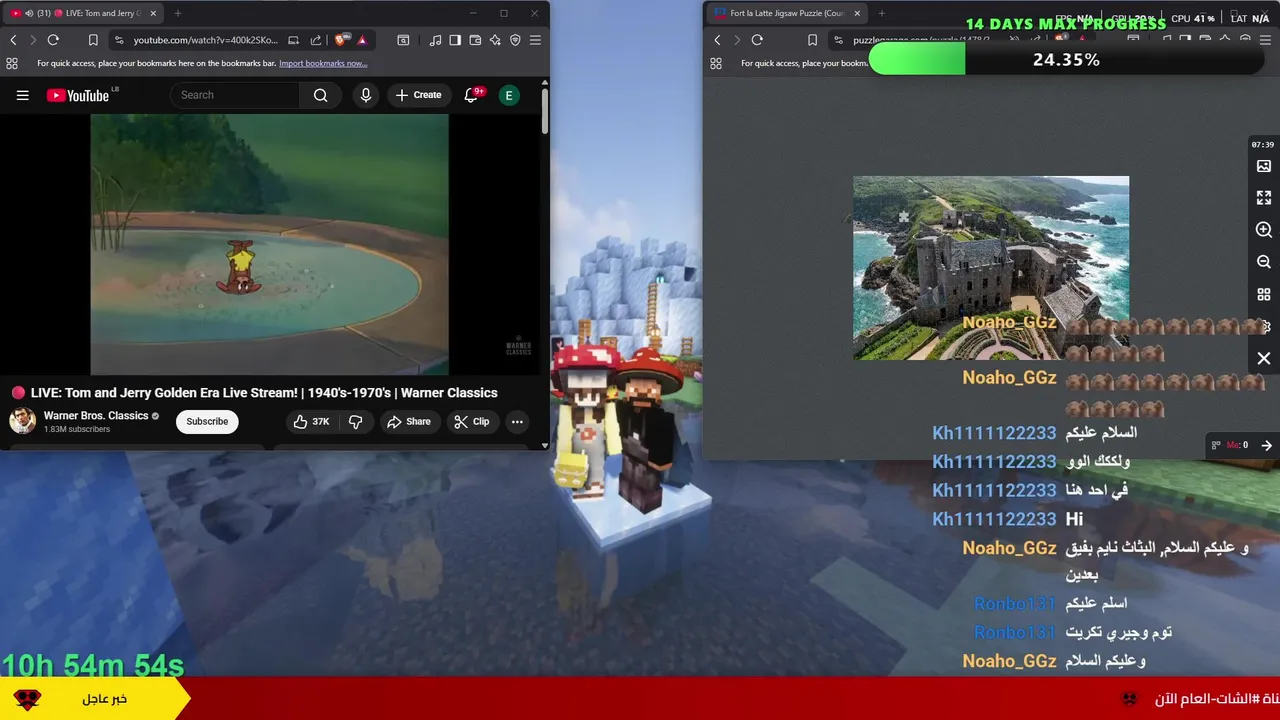Viewport: 1280px width, 720px height.
Task: Open the account avatar labeled E
Action: click(509, 95)
